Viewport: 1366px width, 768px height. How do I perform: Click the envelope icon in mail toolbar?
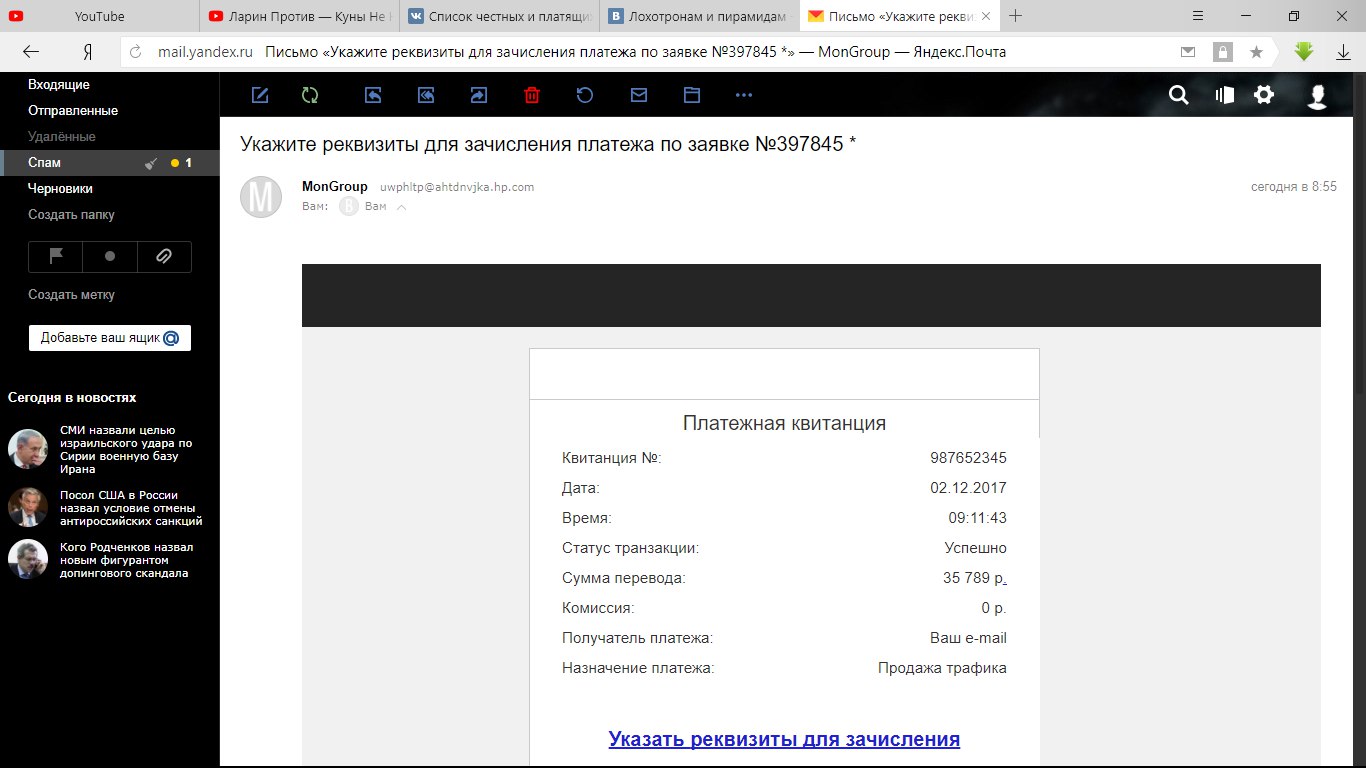tap(639, 95)
